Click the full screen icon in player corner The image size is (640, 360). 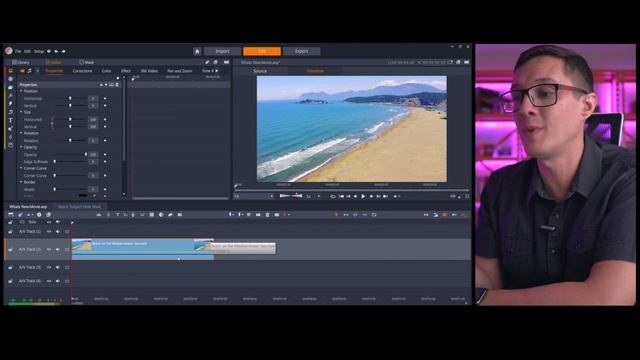[467, 196]
